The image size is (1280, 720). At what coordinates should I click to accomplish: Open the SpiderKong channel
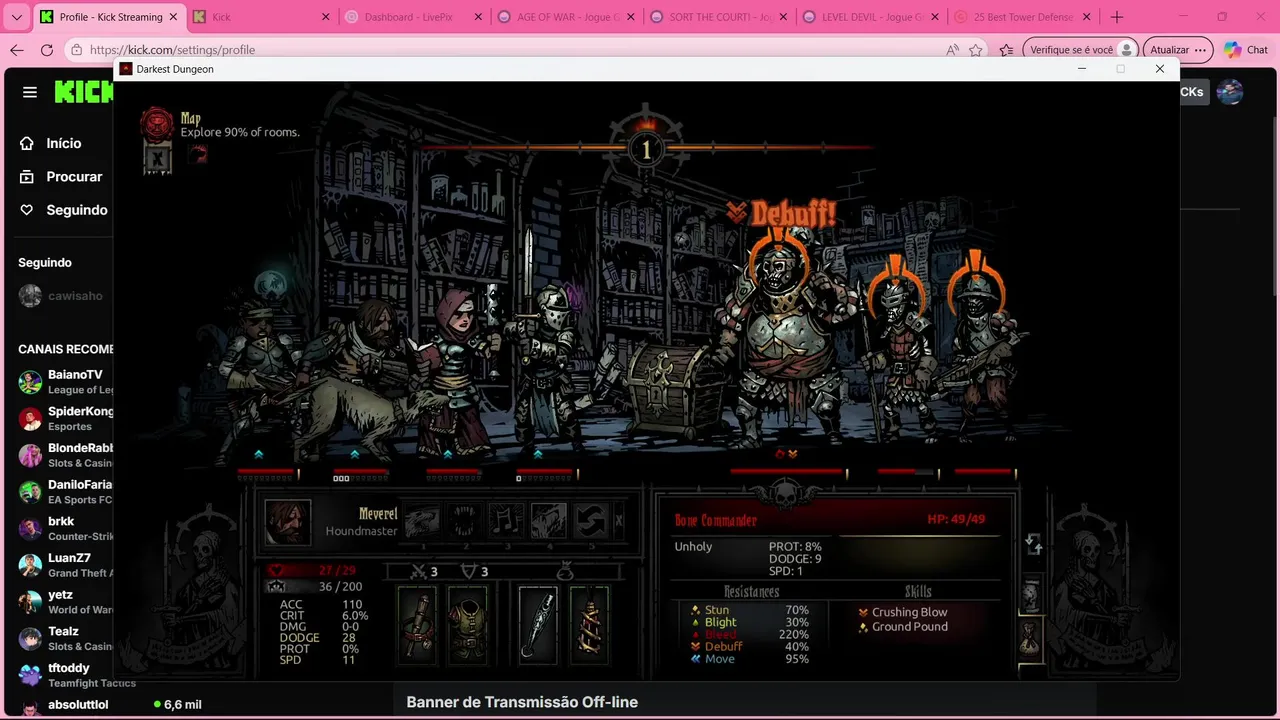[64, 419]
